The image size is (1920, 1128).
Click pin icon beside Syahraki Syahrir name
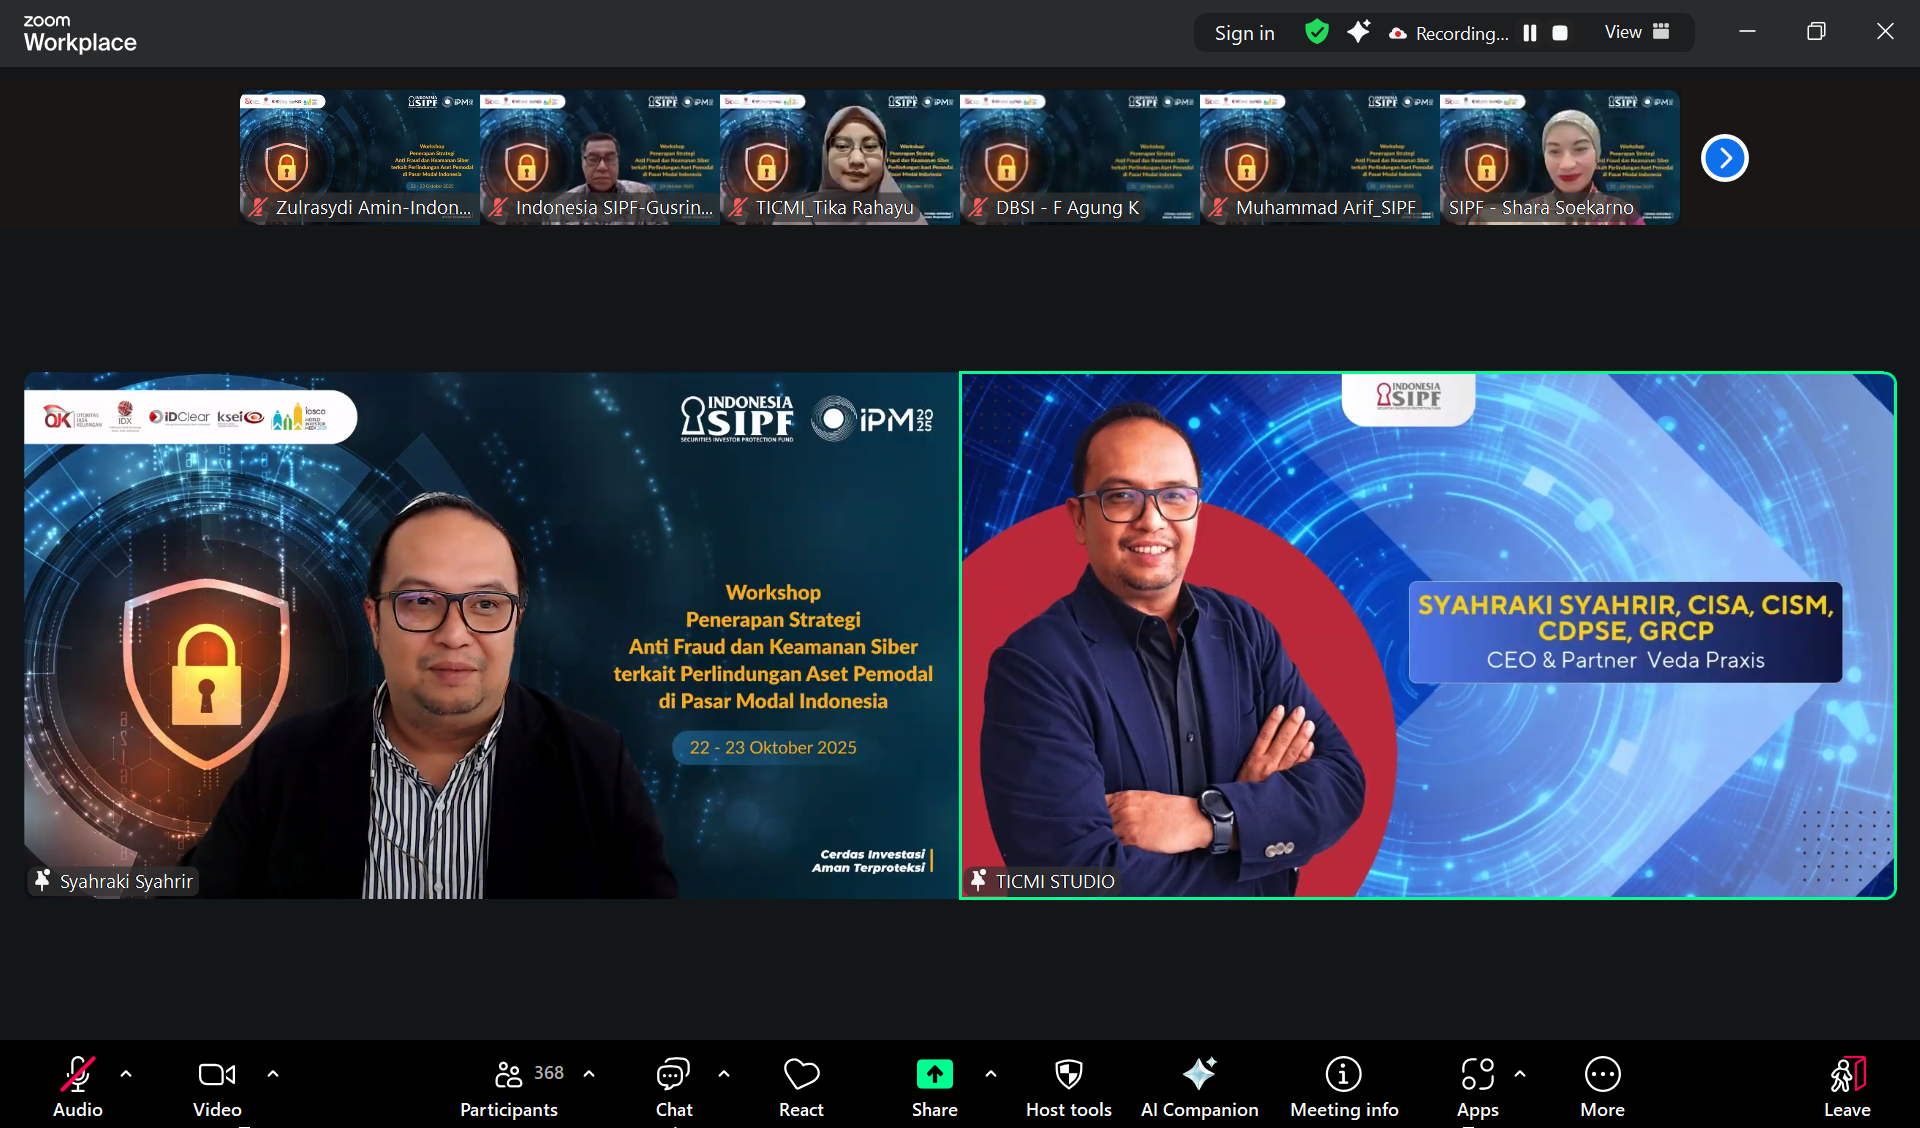pyautogui.click(x=42, y=880)
